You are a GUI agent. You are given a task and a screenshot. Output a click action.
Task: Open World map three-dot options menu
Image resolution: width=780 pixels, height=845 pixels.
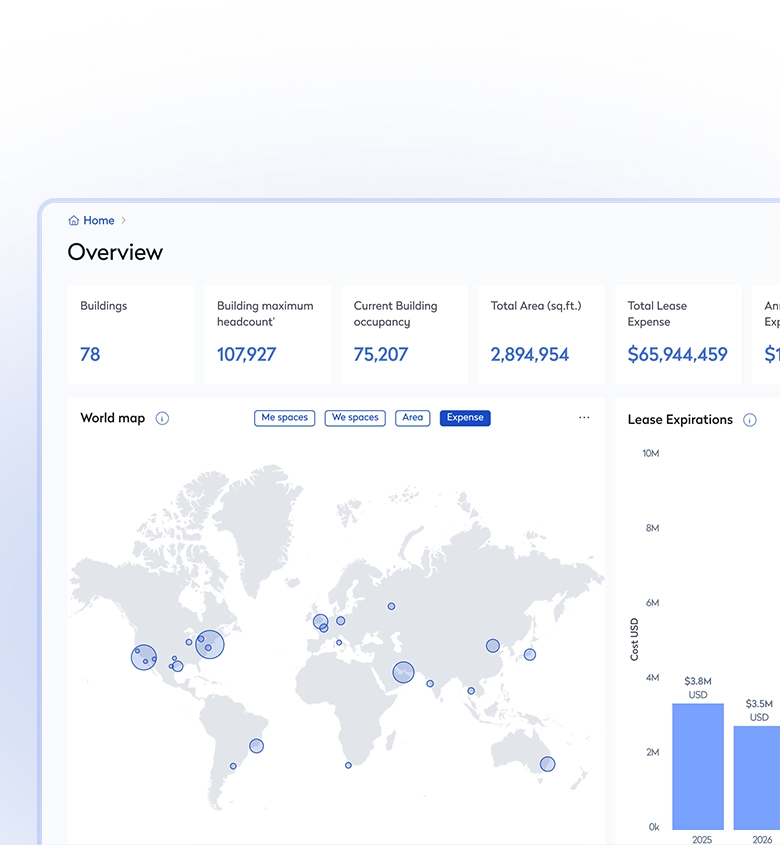click(584, 418)
